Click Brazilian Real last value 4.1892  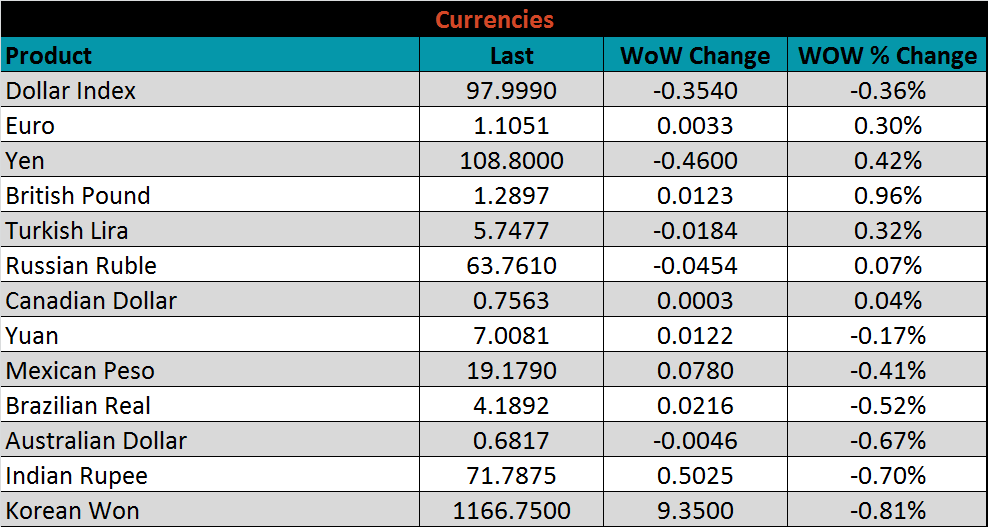pos(511,406)
